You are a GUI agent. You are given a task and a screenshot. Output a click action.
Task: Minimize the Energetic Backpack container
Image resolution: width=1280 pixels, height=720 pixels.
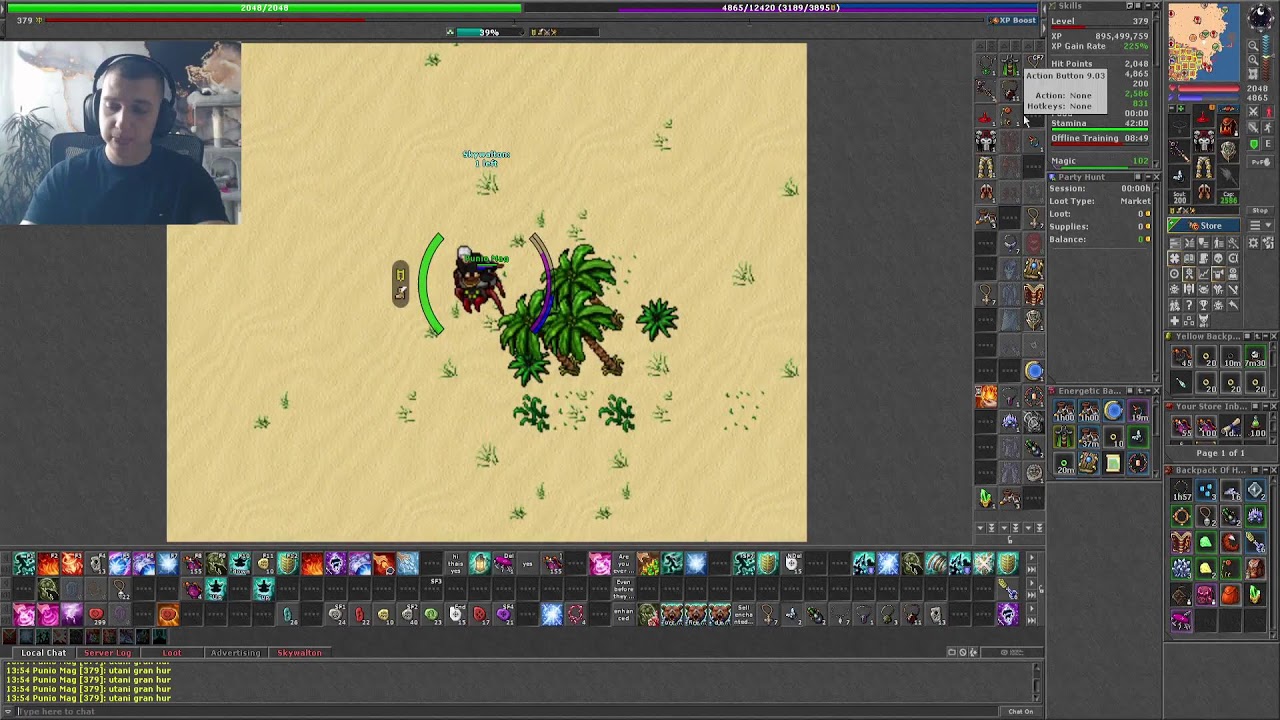[x=1146, y=391]
